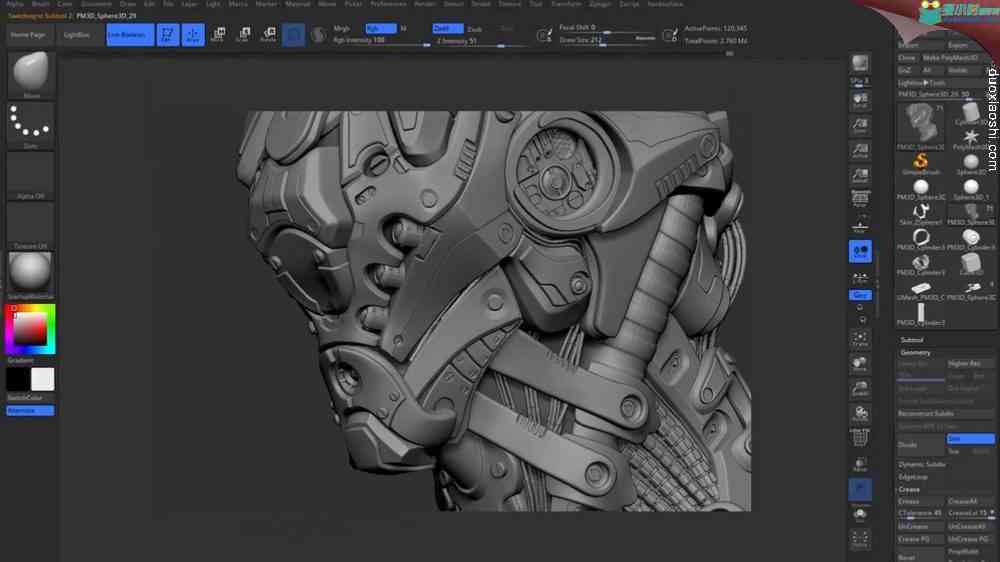Open the current brush thumbnail selector

(30, 73)
